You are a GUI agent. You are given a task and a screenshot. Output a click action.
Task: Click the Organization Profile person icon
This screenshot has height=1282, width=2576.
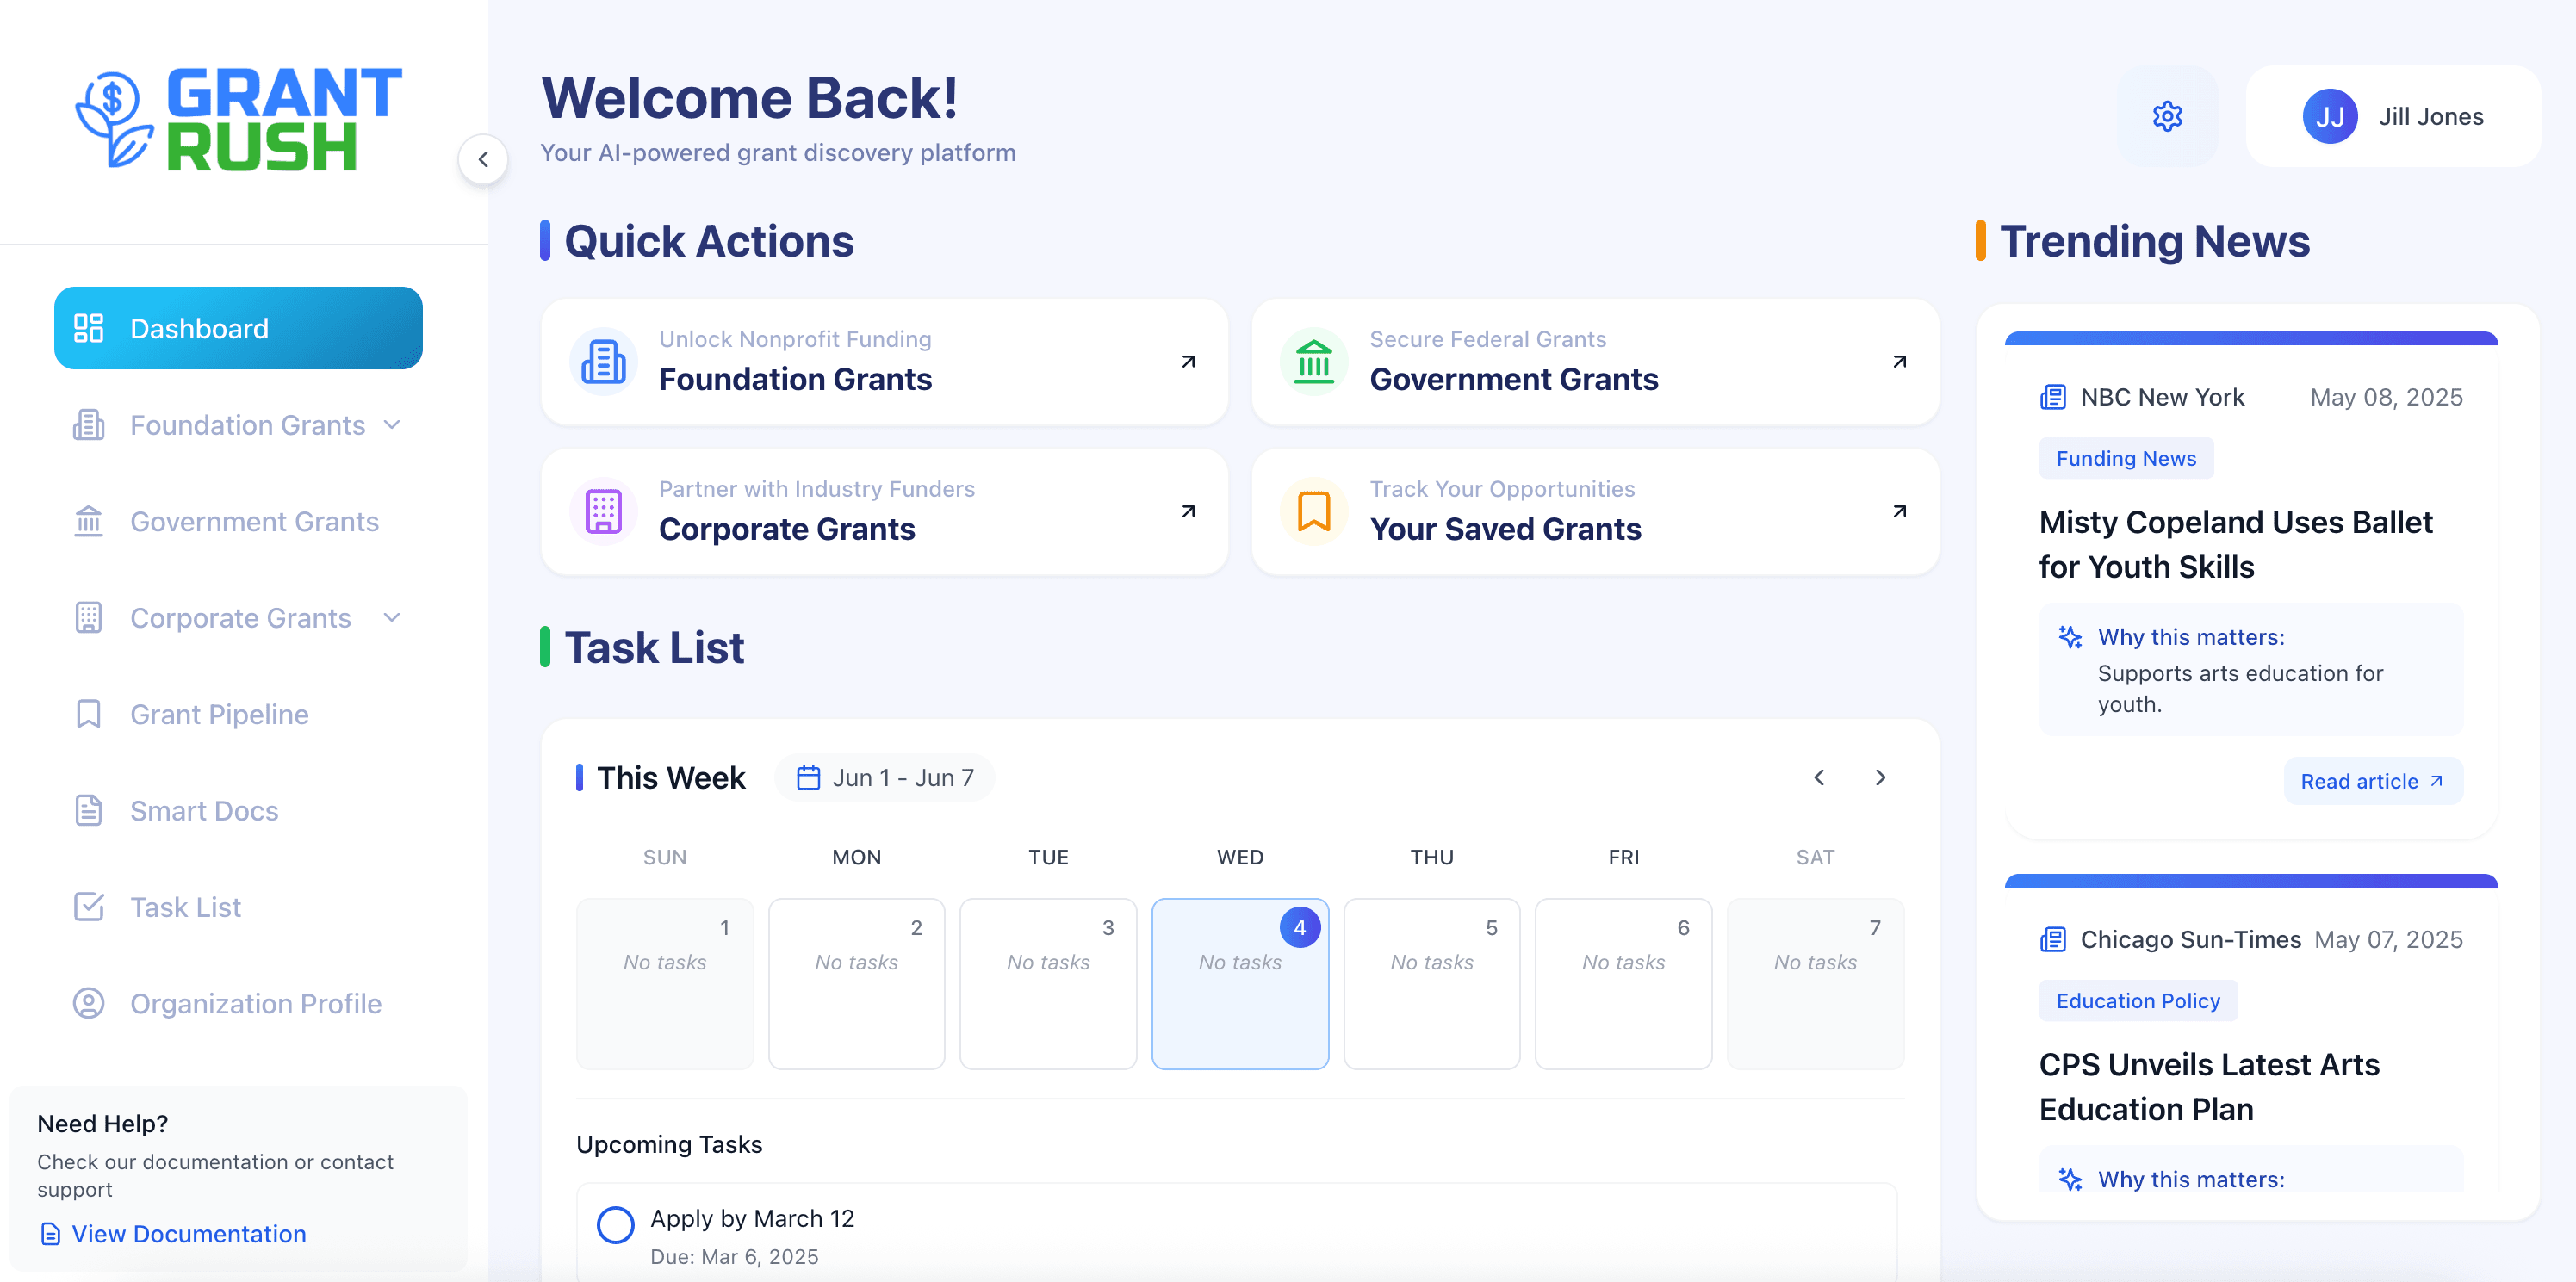pyautogui.click(x=89, y=1003)
